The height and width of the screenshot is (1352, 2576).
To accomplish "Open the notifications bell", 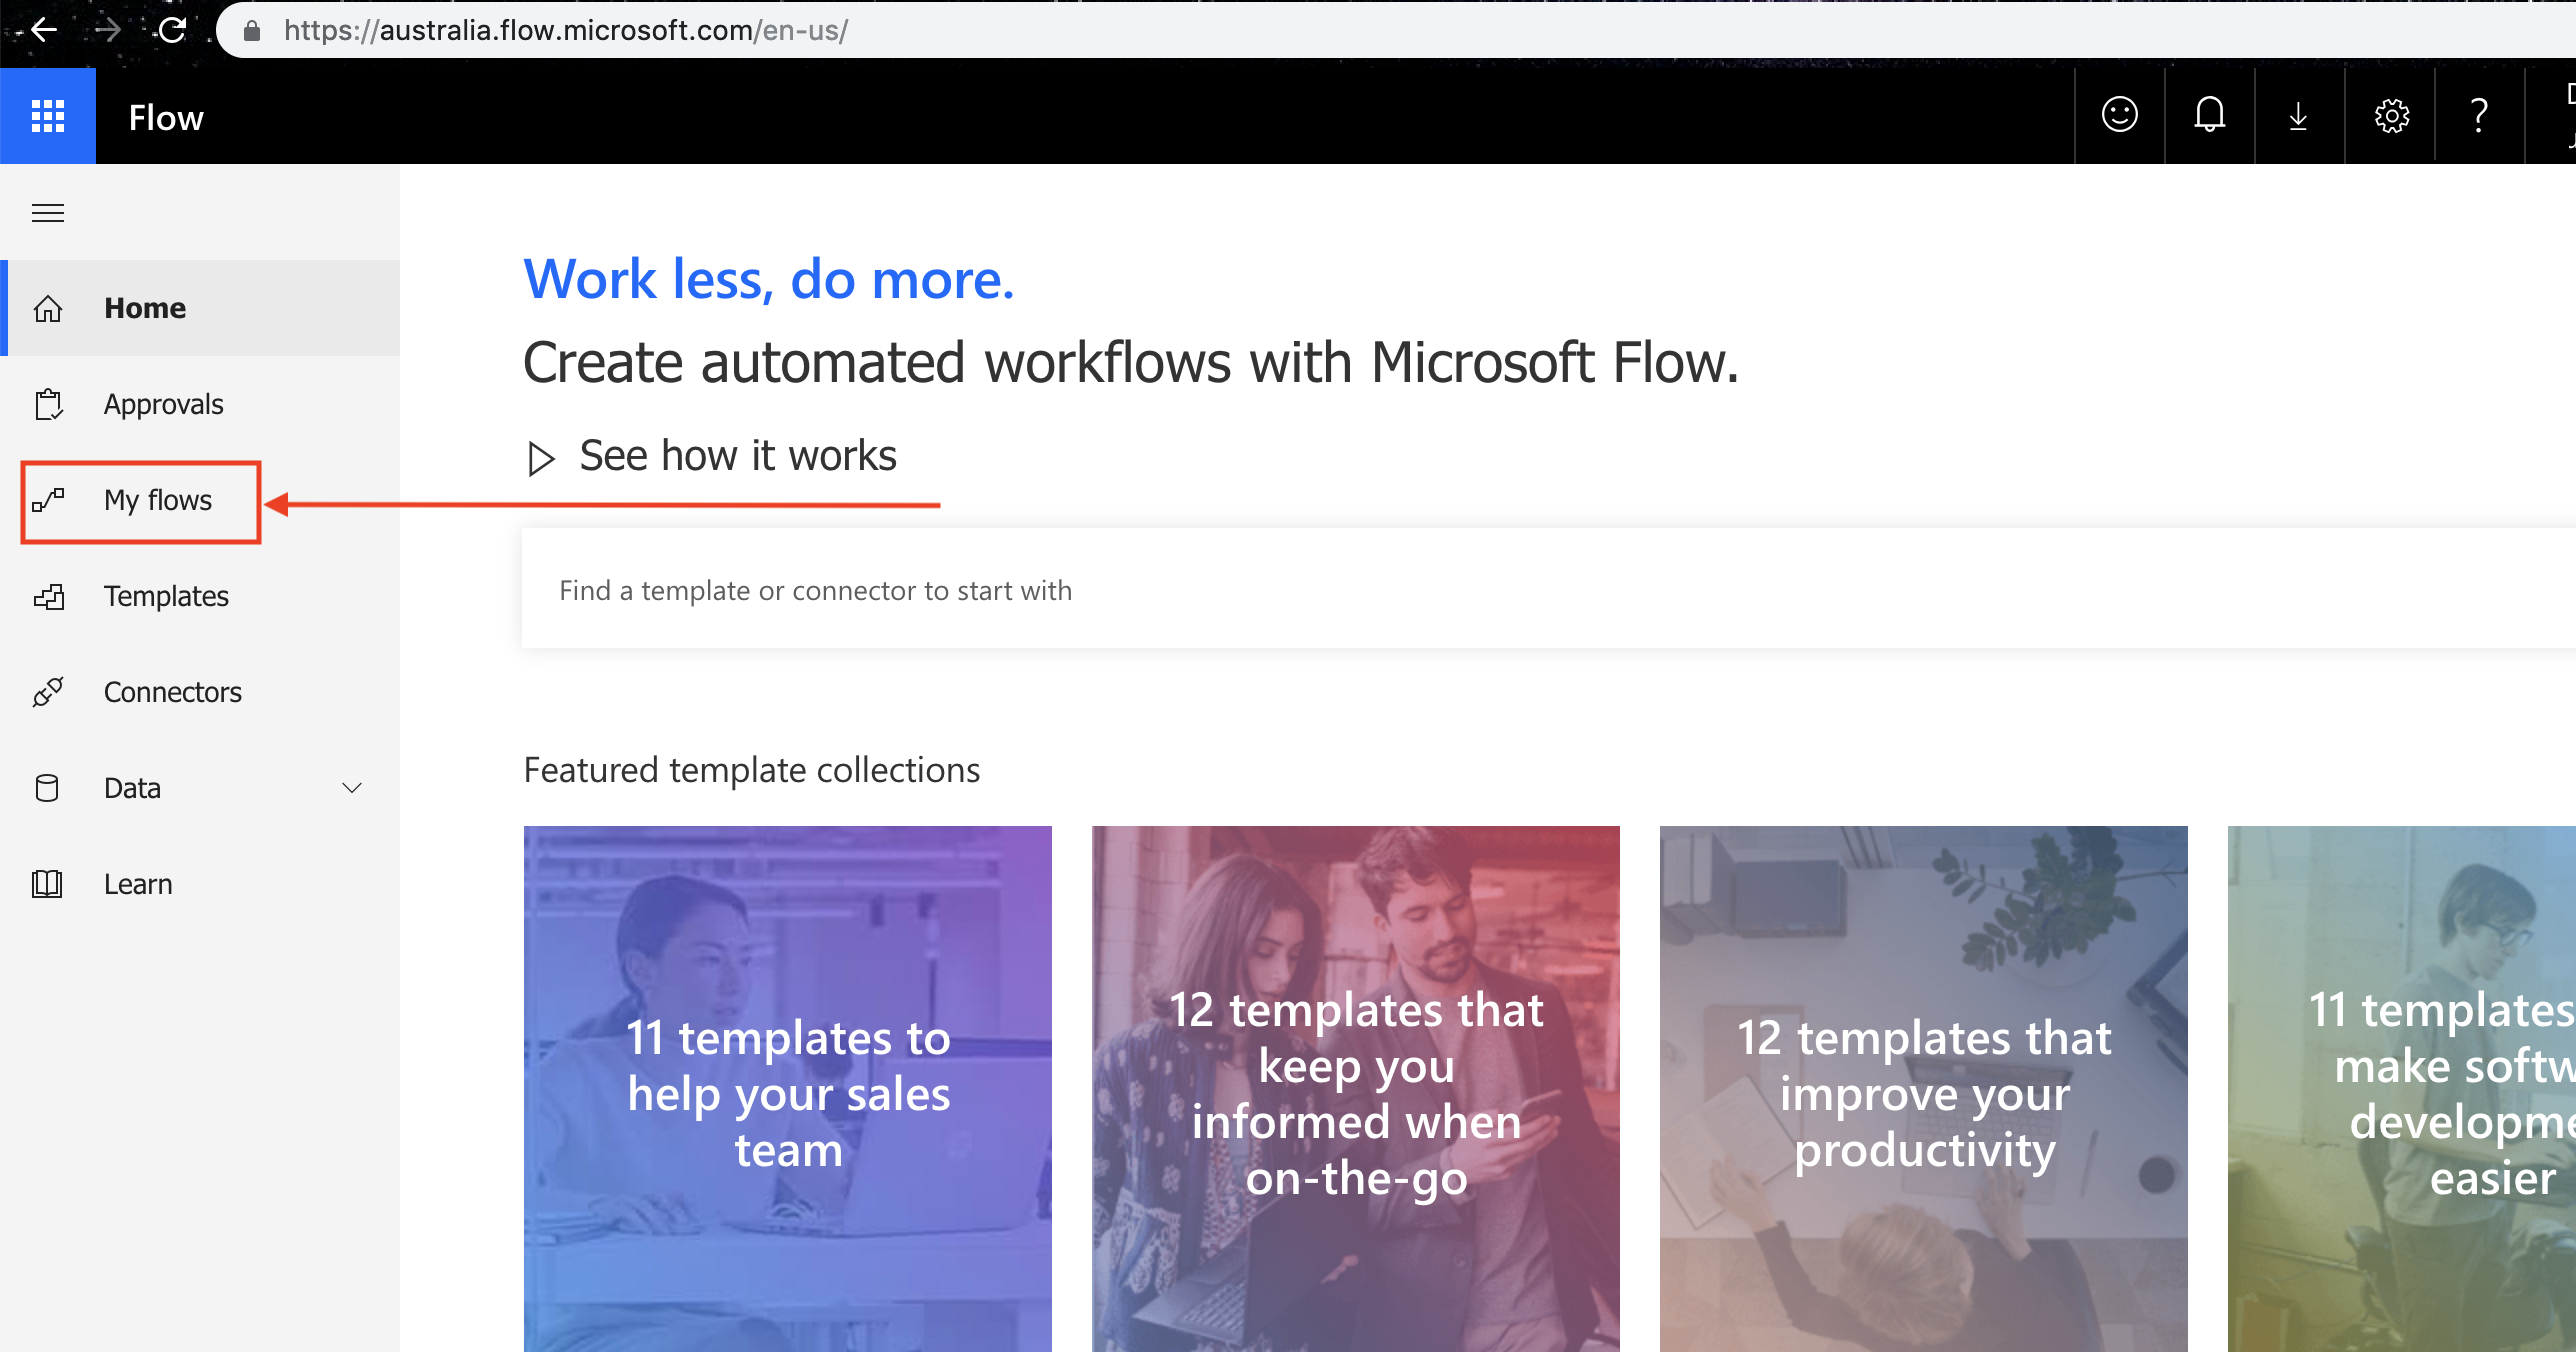I will [2209, 115].
